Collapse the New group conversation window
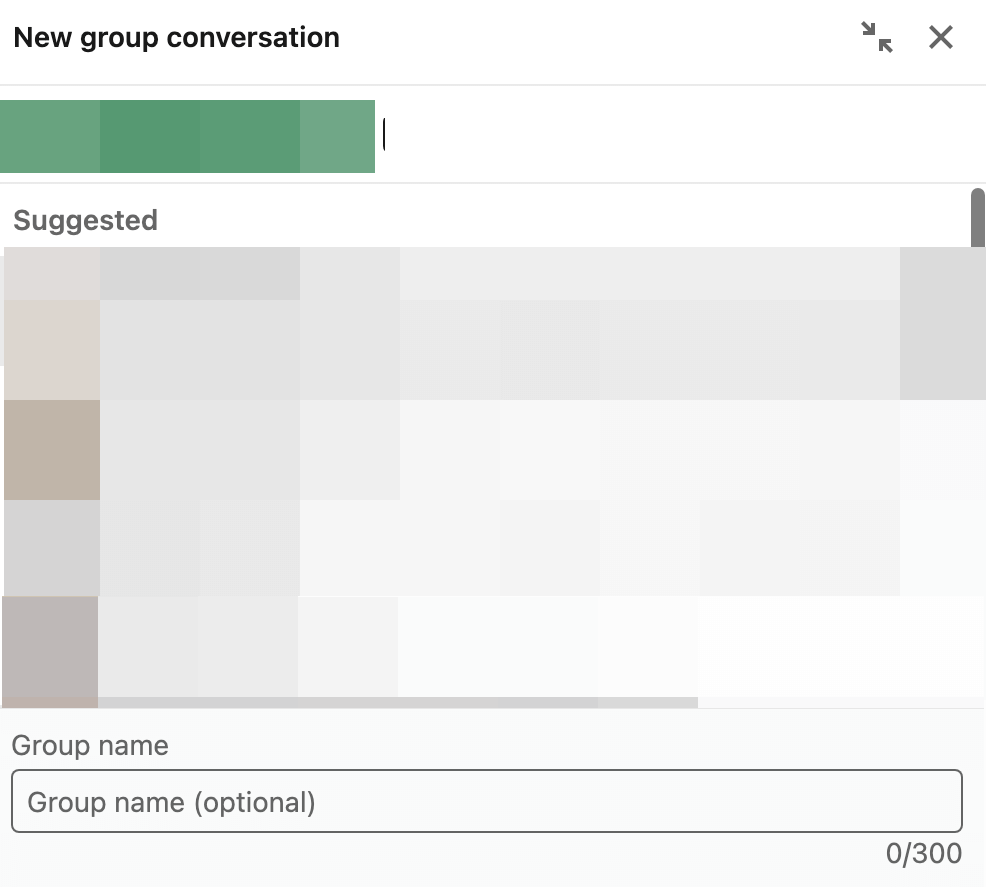Image resolution: width=986 pixels, height=887 pixels. pyautogui.click(x=877, y=37)
